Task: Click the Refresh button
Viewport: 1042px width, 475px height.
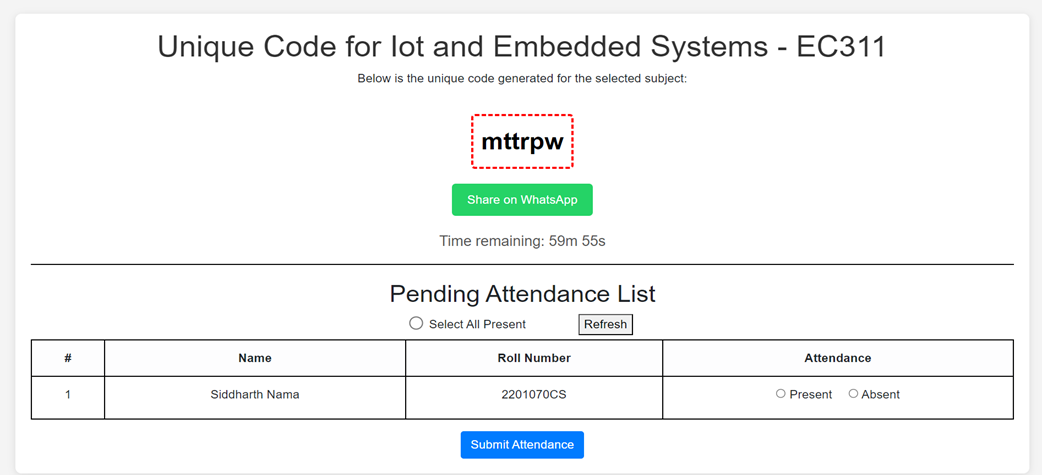Action: coord(605,324)
